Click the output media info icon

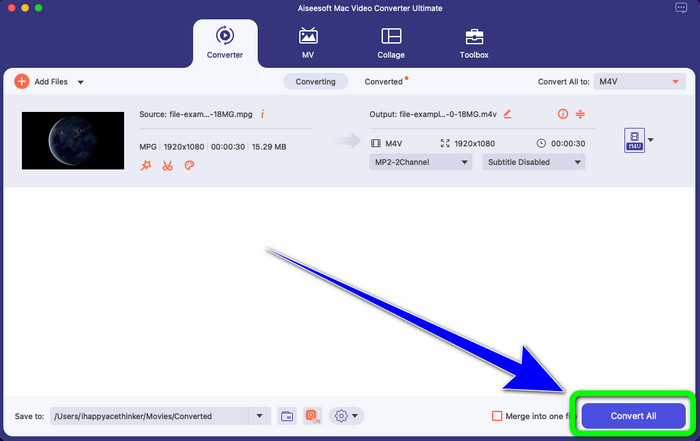point(562,114)
